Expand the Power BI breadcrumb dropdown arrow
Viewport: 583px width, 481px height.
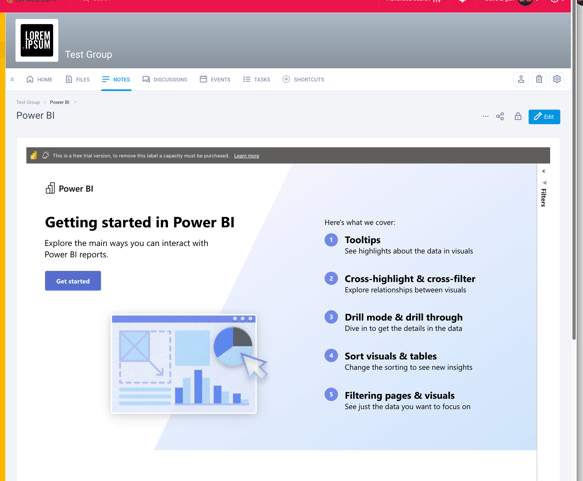[75, 102]
